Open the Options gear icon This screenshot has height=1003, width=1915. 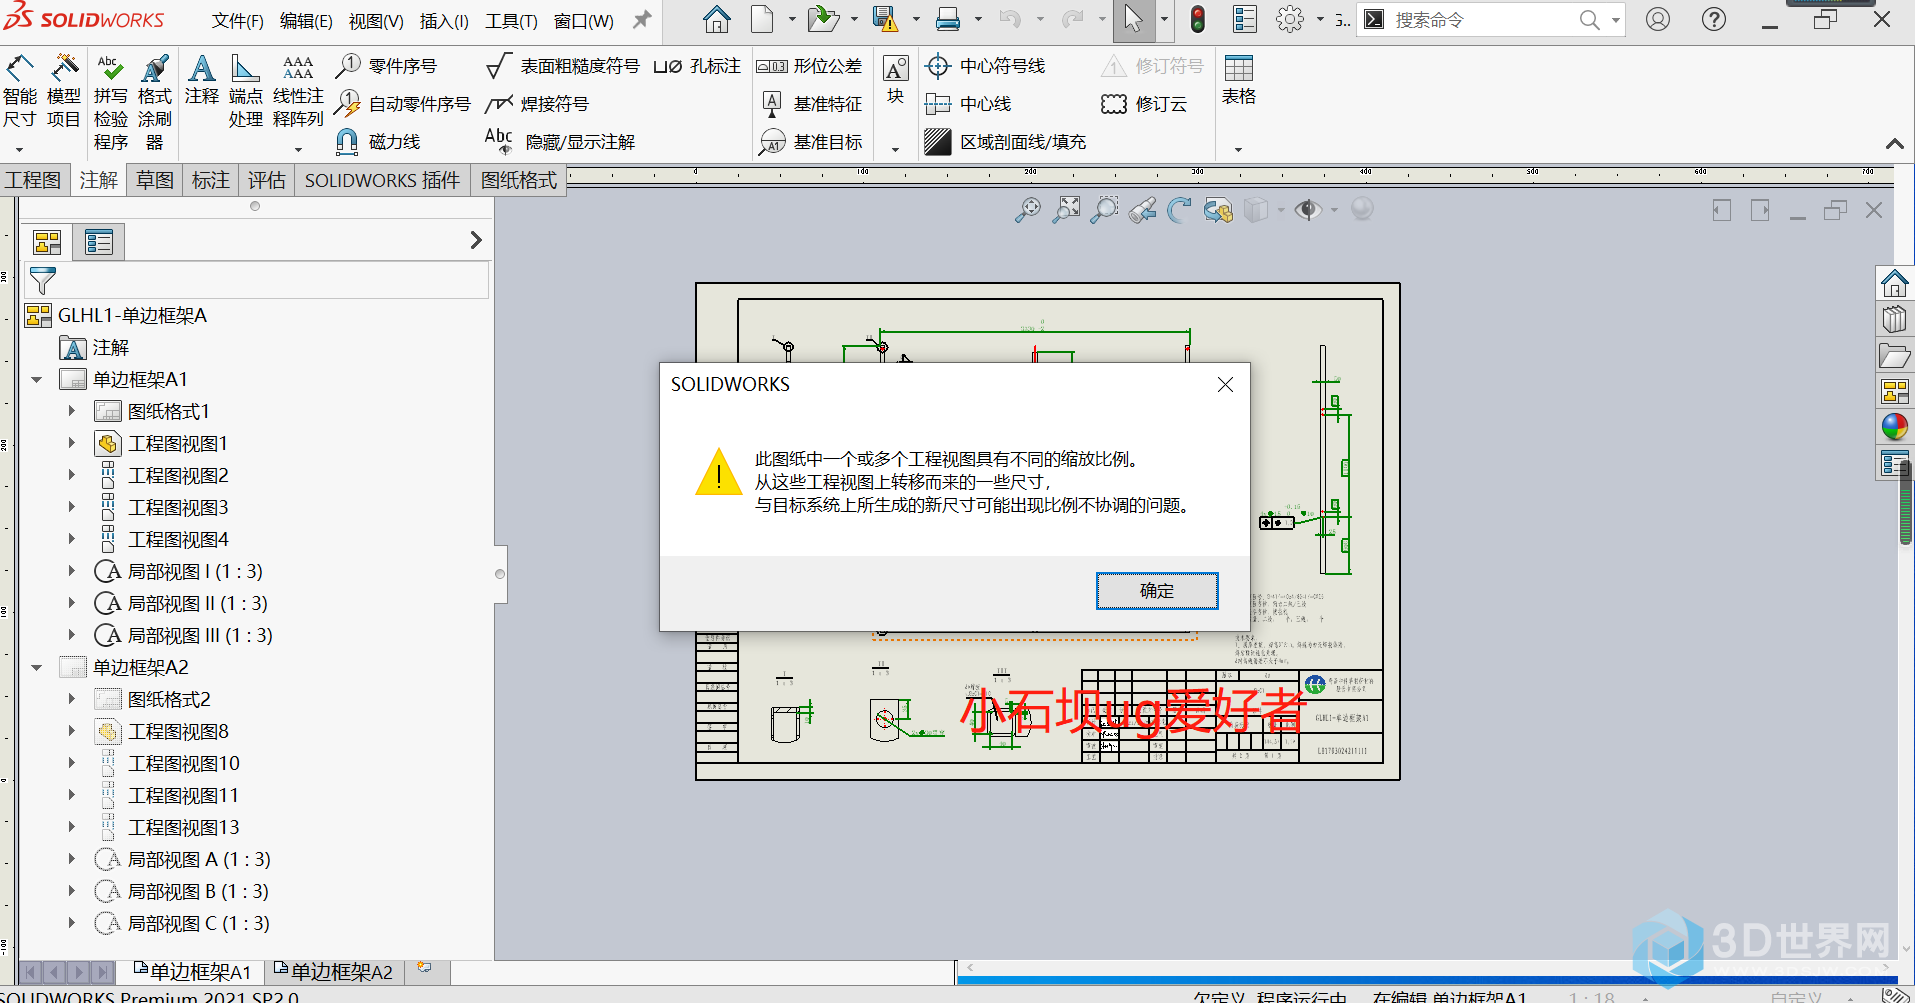coord(1290,19)
